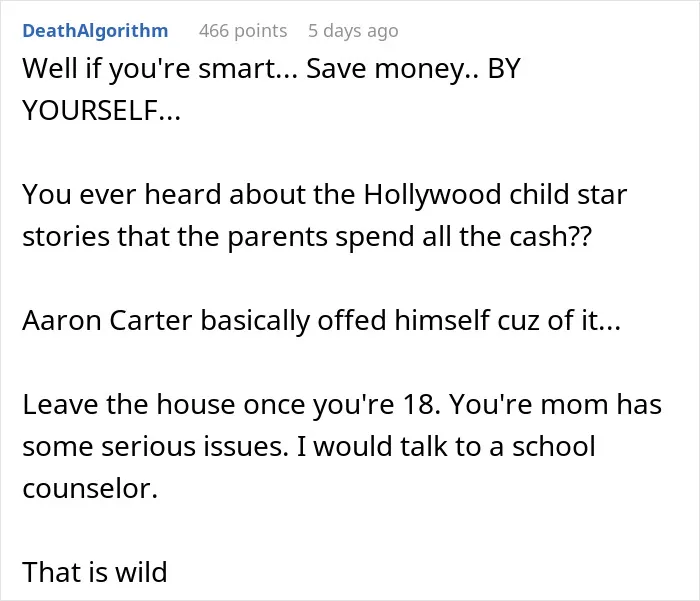Click the word school in the comment
Image resolution: width=700 pixels, height=601 pixels.
[x=554, y=447]
